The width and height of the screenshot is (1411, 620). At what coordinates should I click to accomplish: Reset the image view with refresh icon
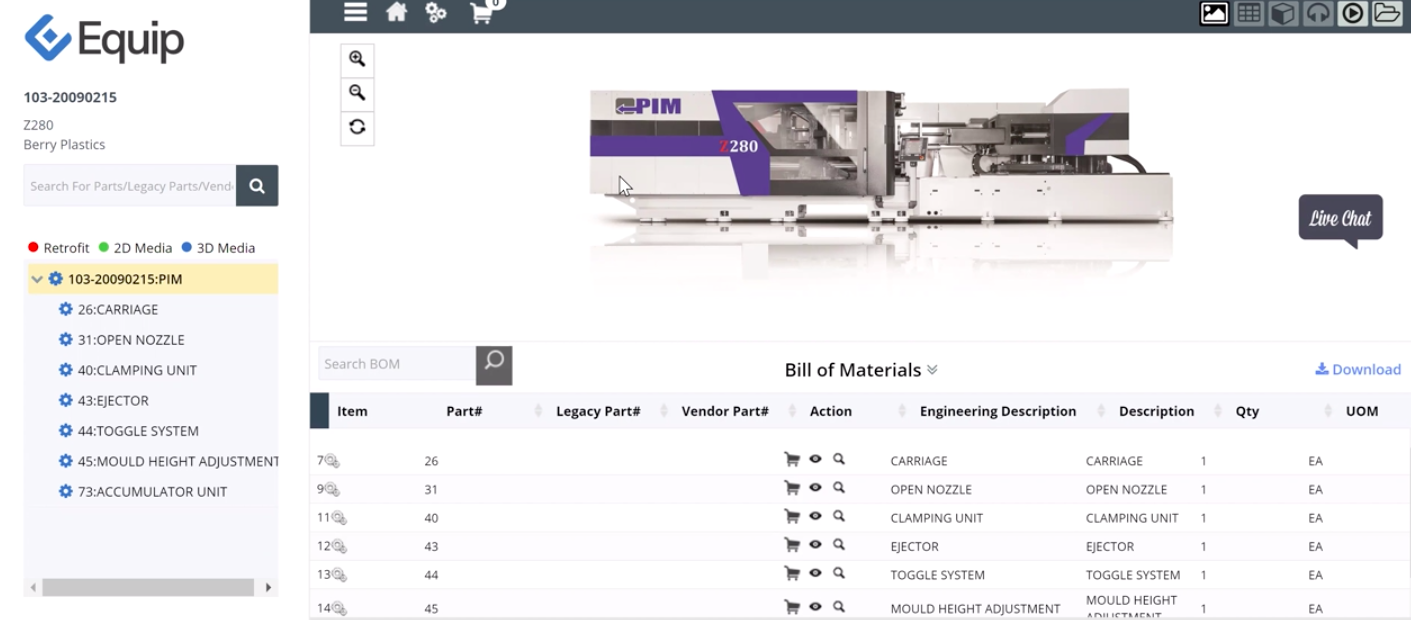(357, 127)
